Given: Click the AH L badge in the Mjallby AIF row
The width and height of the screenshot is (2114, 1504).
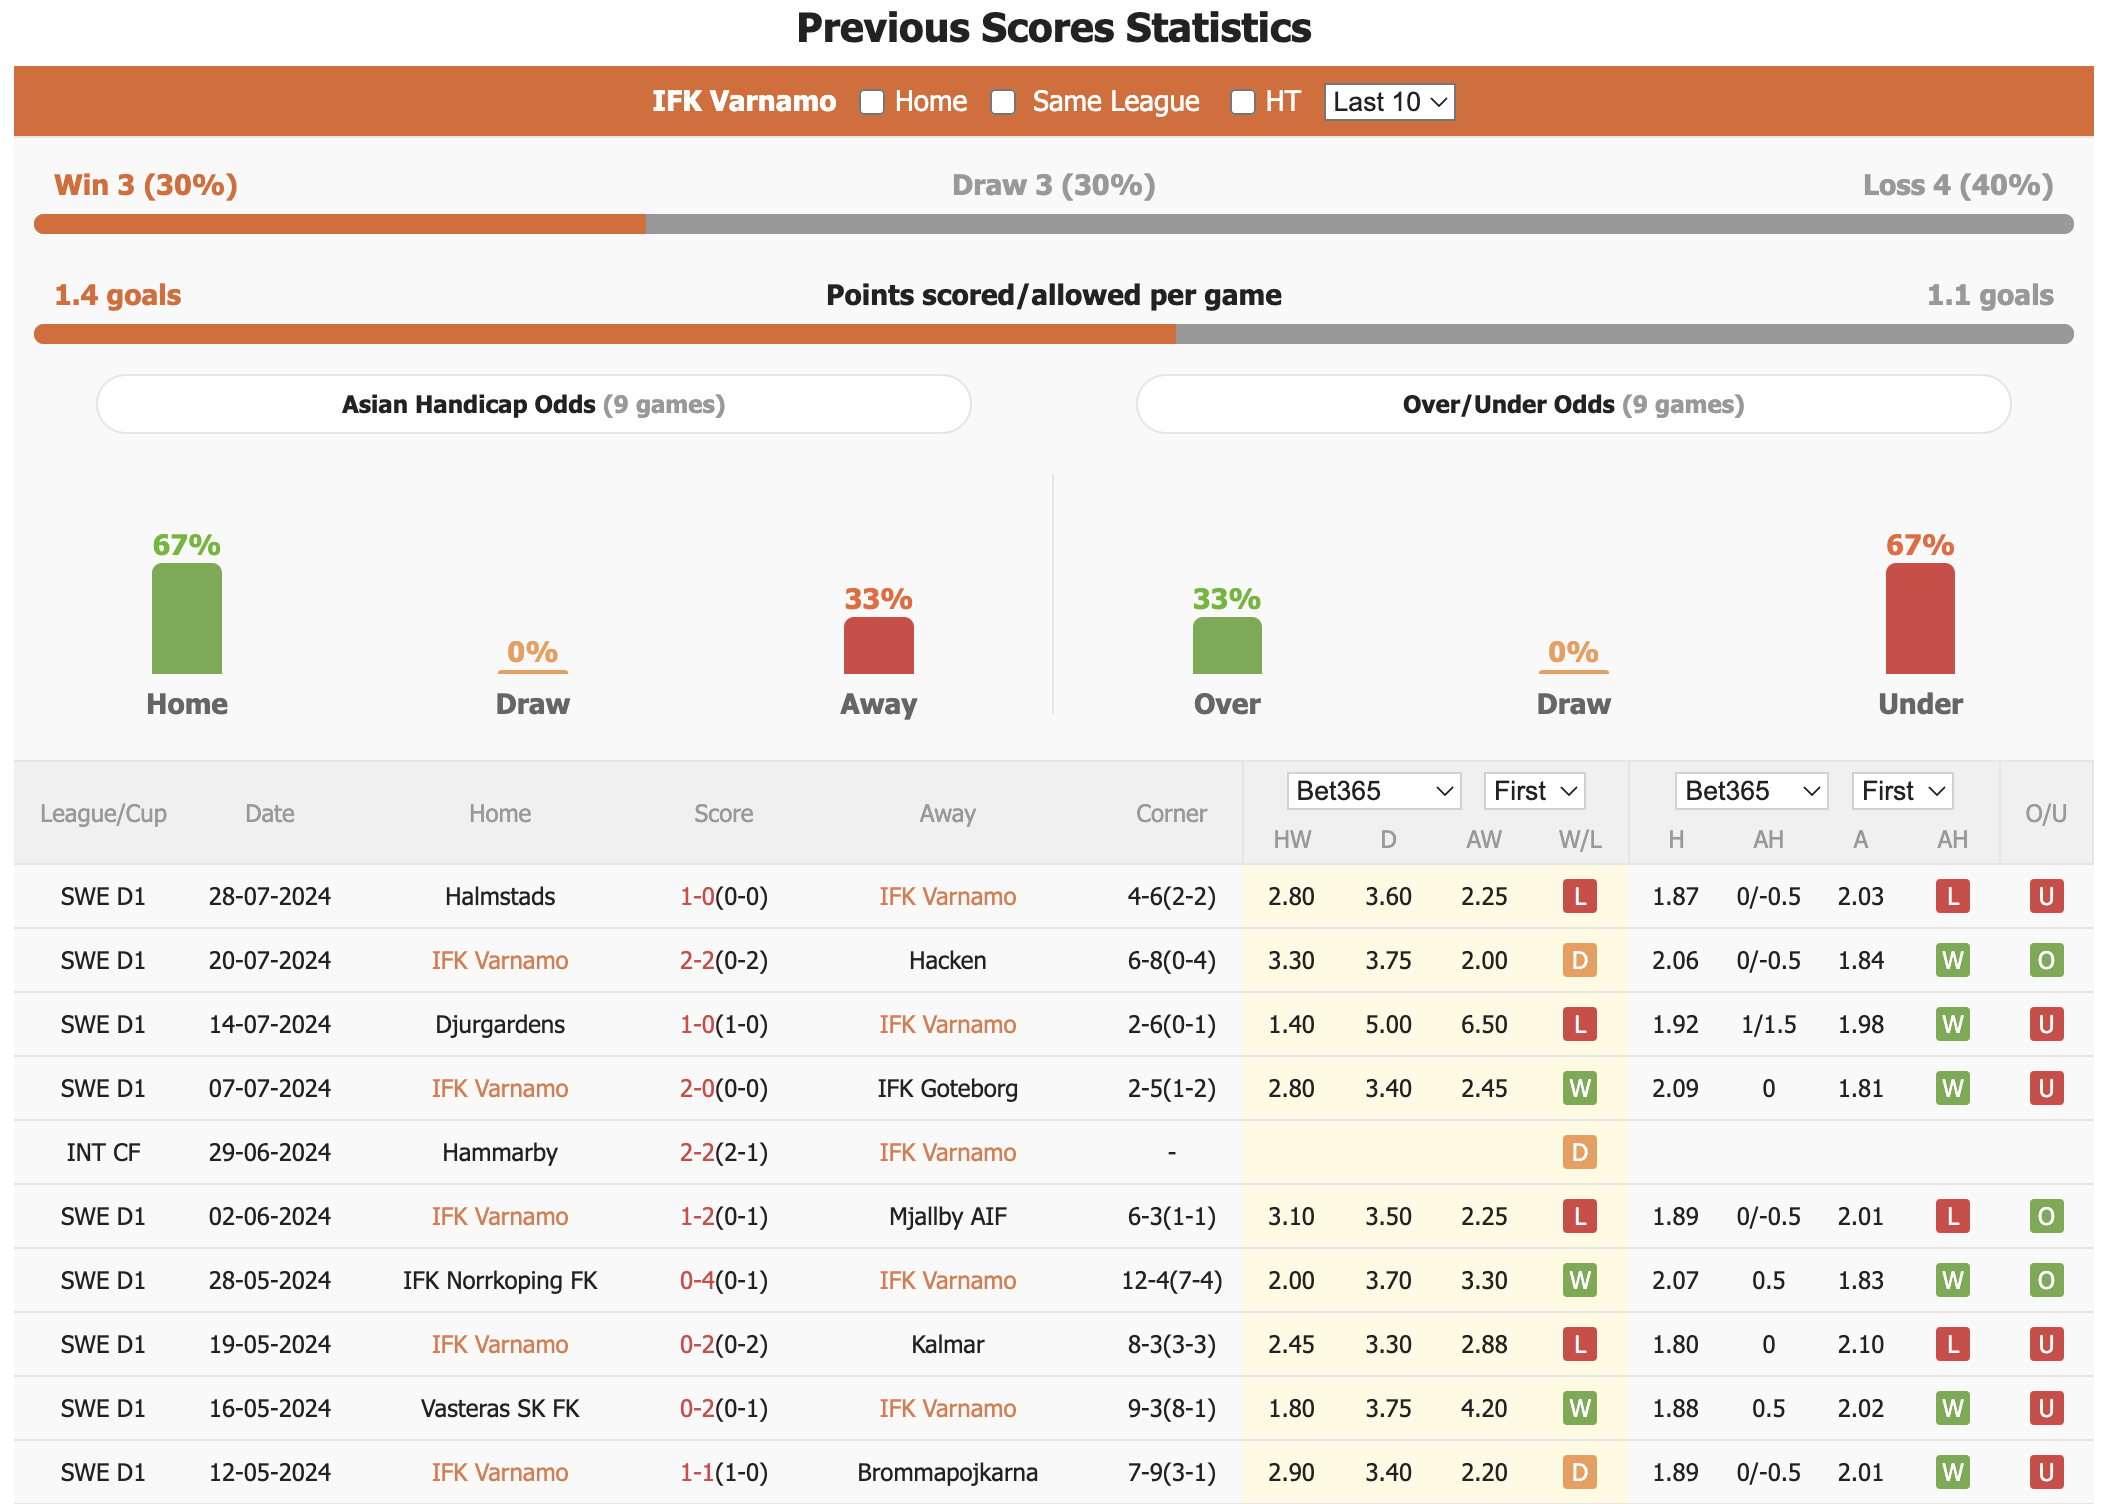Looking at the screenshot, I should click(1952, 1216).
